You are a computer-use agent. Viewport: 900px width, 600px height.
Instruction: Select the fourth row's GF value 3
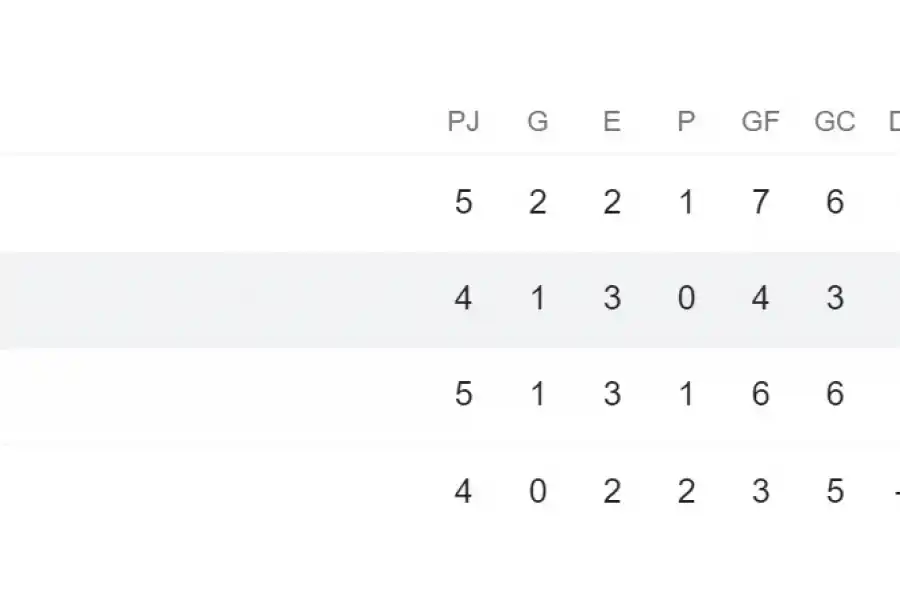click(x=760, y=491)
